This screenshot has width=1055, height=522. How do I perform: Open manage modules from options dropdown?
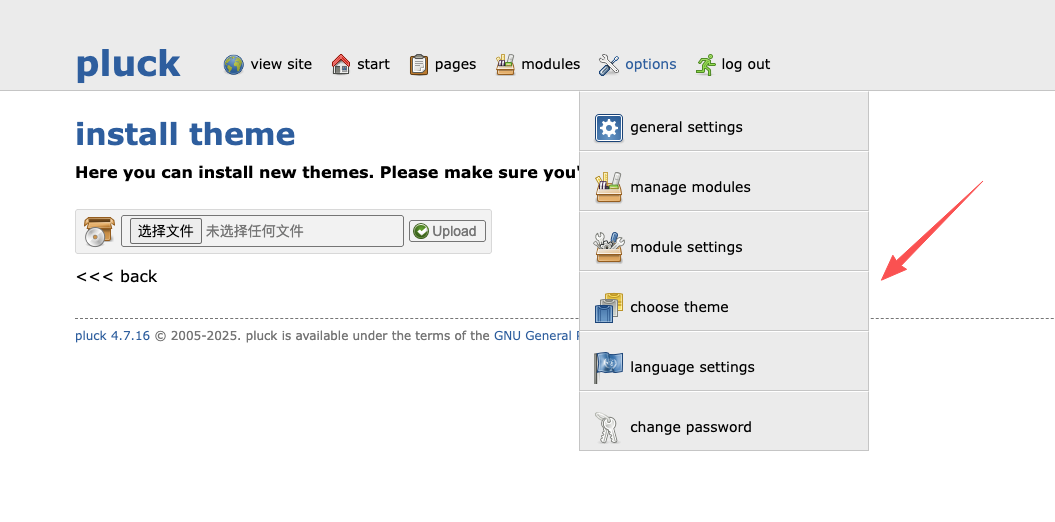tap(690, 188)
